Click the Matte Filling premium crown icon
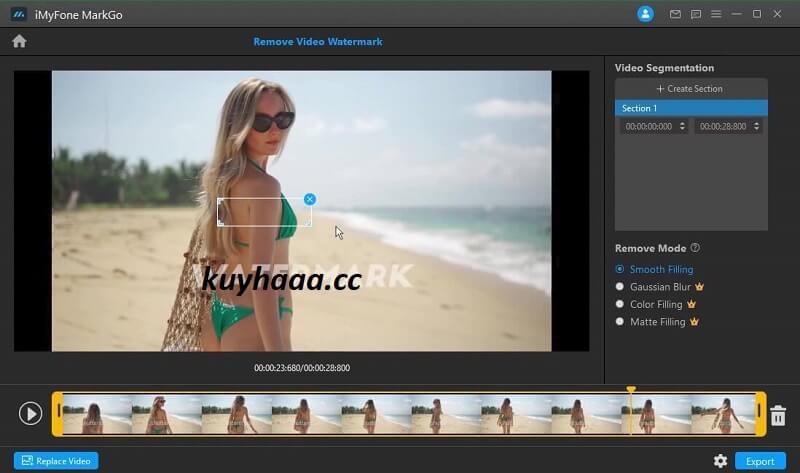The width and height of the screenshot is (800, 473). 694,321
